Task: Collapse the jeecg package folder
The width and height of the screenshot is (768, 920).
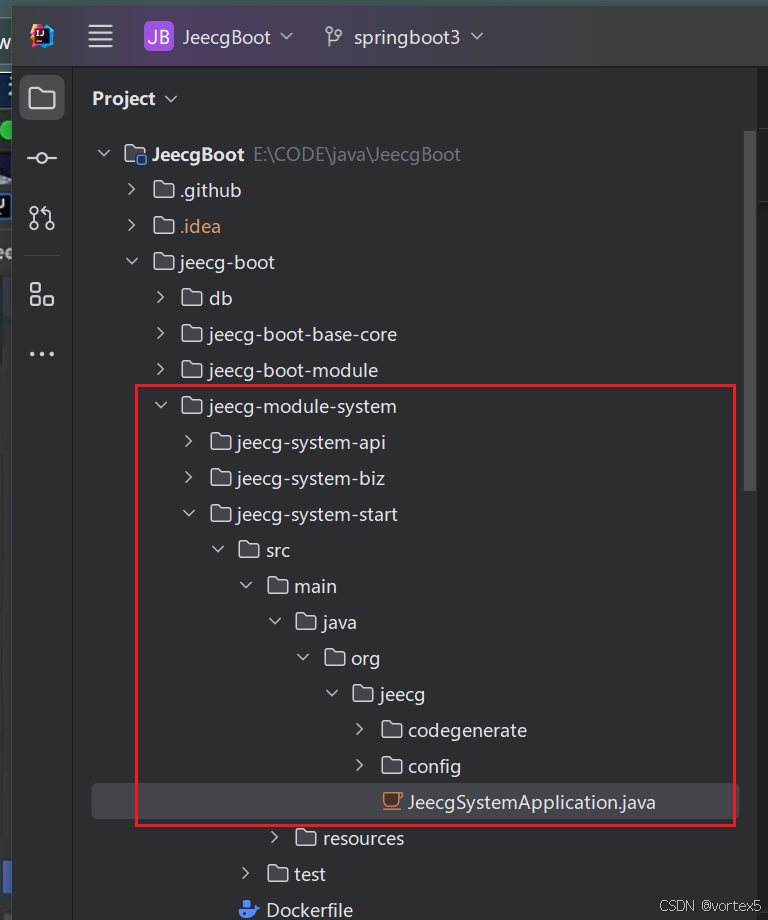Action: (331, 694)
